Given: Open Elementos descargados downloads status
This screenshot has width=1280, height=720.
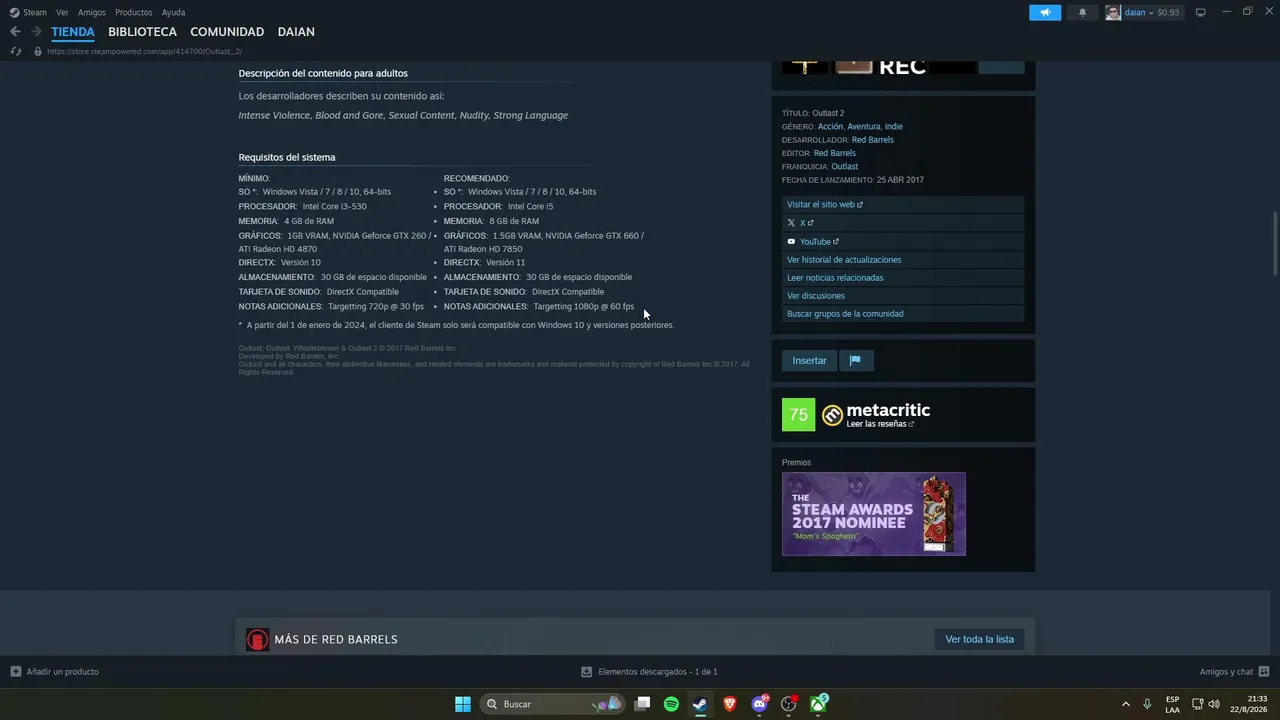Looking at the screenshot, I should 649,672.
